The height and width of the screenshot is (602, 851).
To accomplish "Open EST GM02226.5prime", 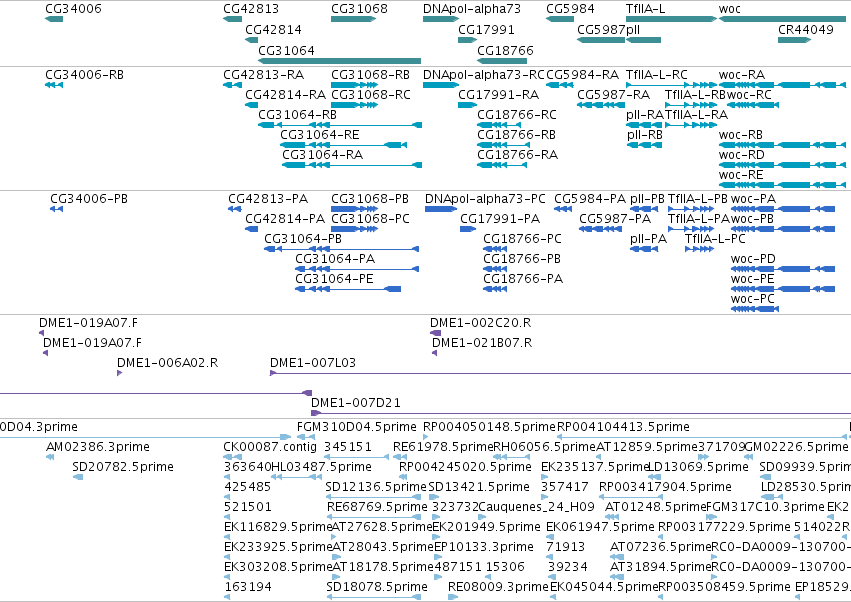I will click(x=796, y=447).
